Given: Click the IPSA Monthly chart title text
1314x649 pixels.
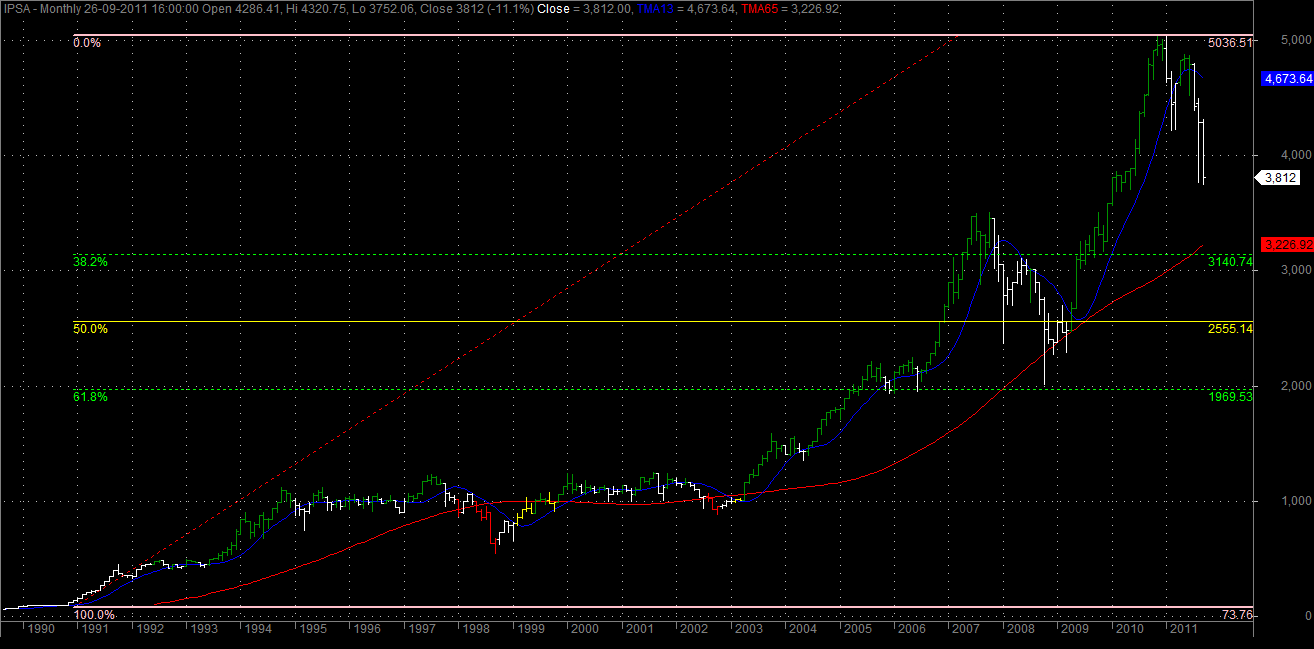Looking at the screenshot, I should click(x=43, y=7).
